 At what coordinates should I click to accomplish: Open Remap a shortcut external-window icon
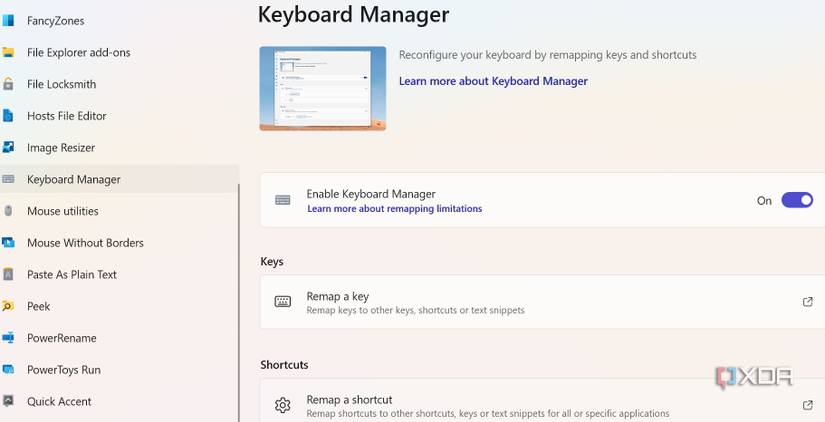click(808, 405)
